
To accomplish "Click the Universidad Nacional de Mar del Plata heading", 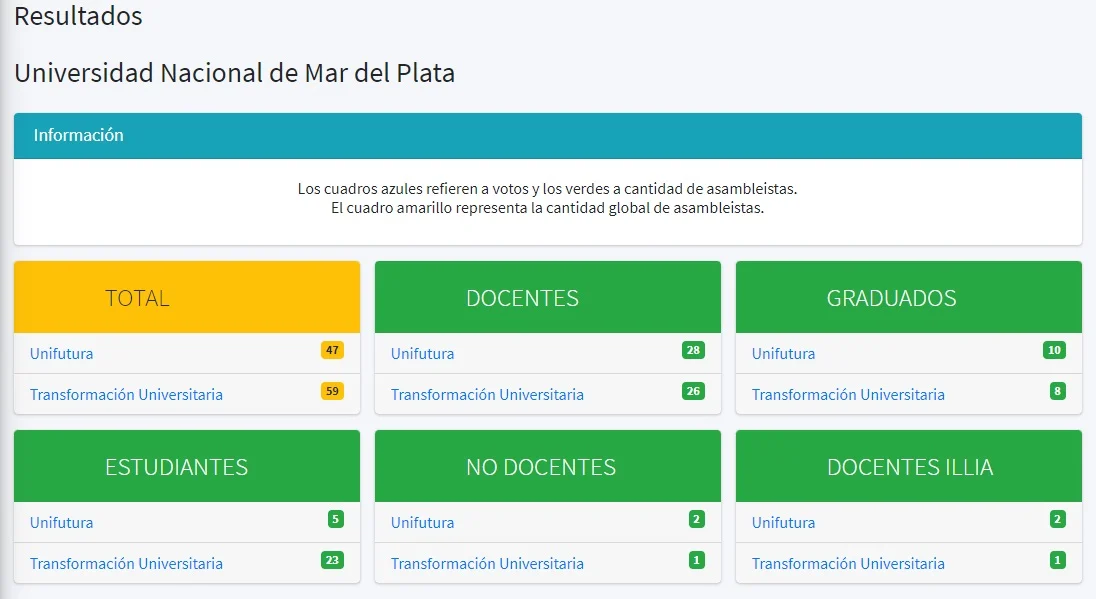I will (235, 73).
